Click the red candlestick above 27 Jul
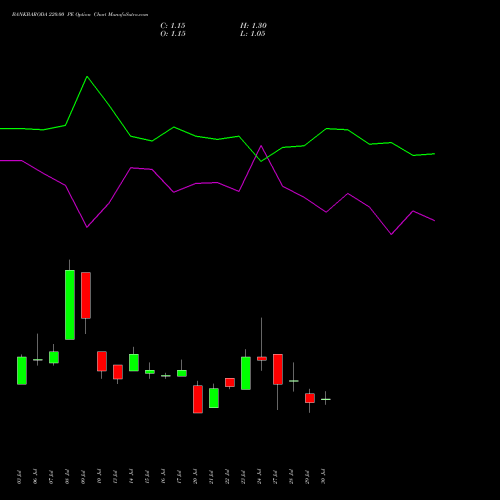 pos(278,369)
